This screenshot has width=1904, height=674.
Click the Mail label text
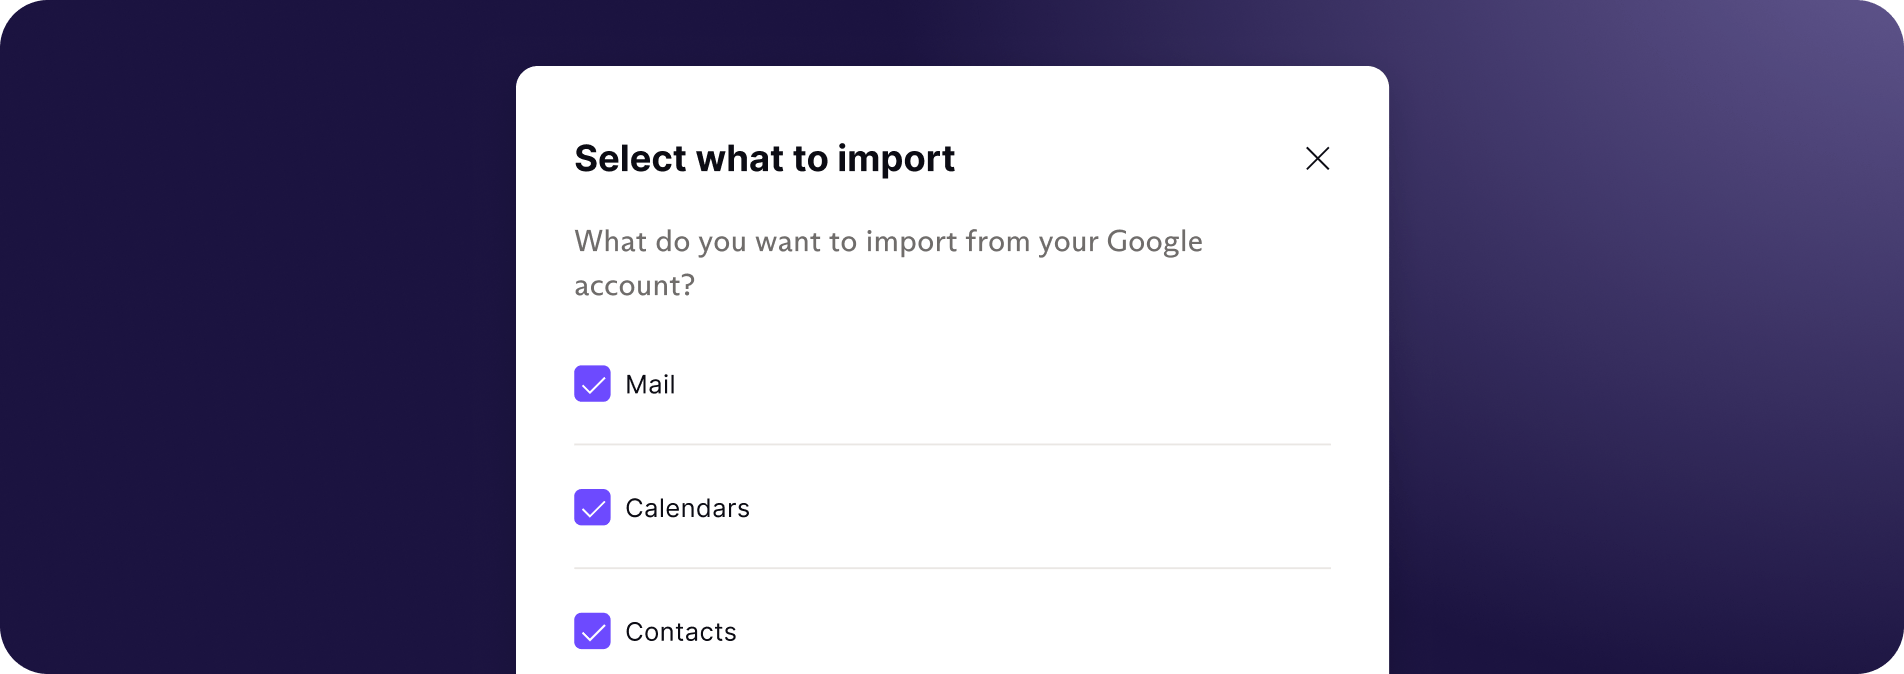(650, 385)
